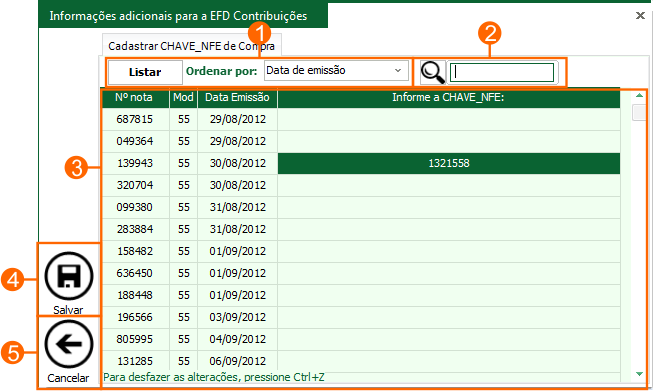Screen dimensions: 653x391
Task: Click the Listar button
Action: [145, 72]
